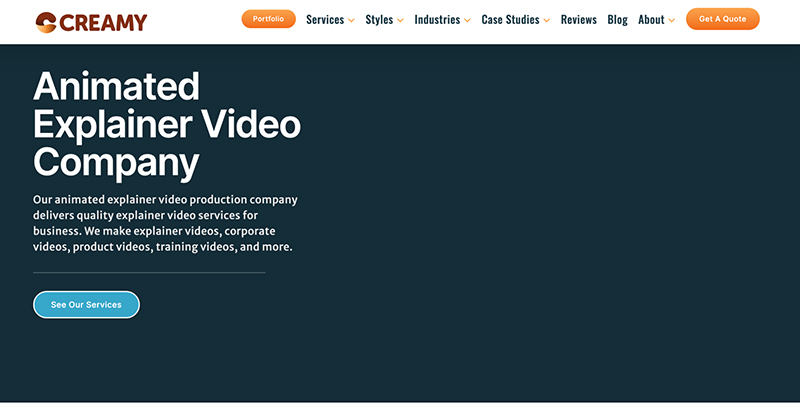Open the Portfolio page button
This screenshot has height=403, width=800.
(268, 19)
